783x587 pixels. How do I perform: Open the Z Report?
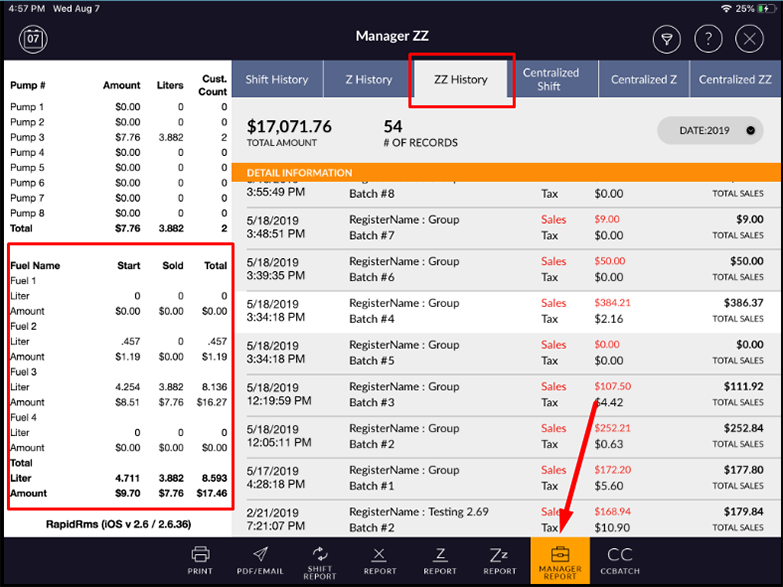click(439, 560)
